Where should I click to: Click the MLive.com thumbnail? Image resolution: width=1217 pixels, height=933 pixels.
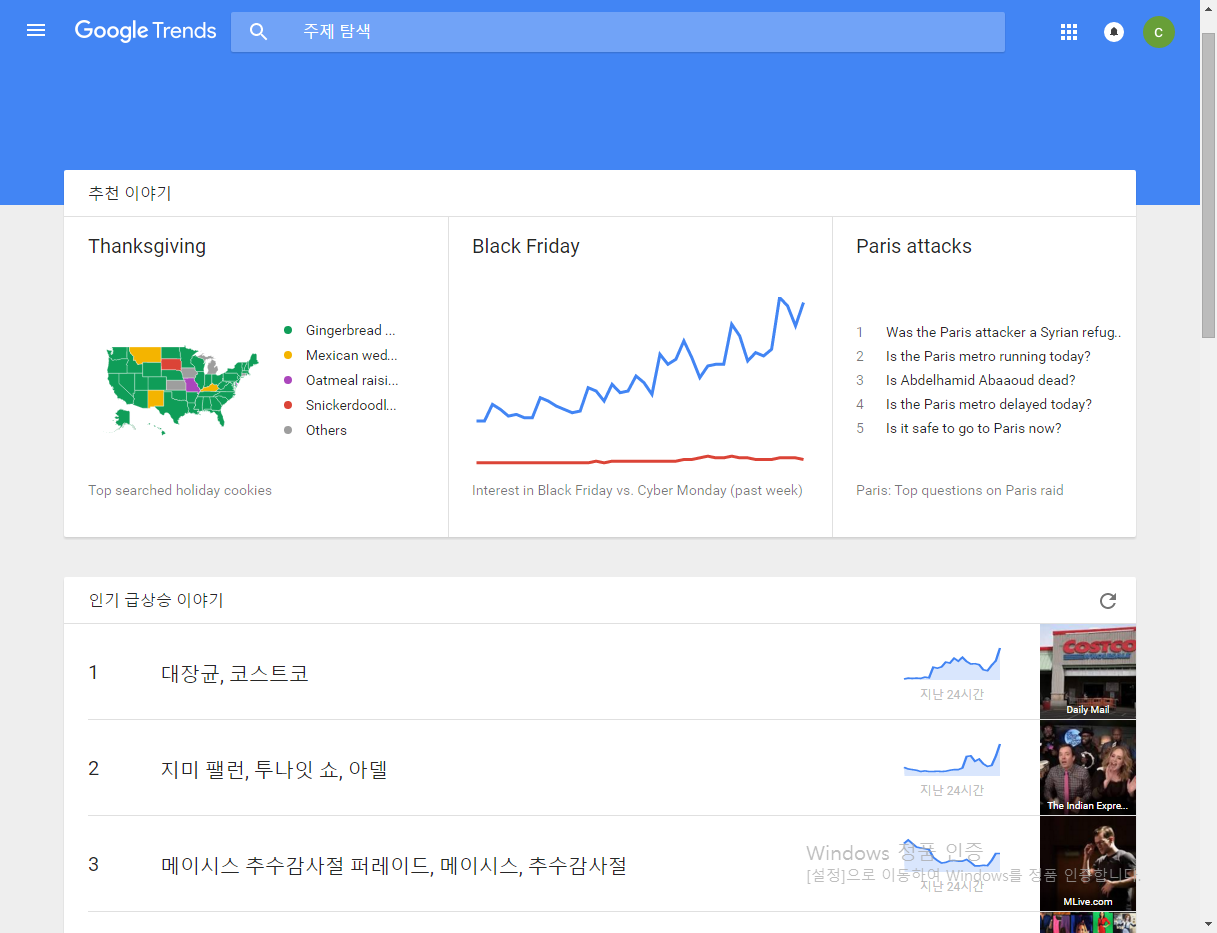[1088, 863]
